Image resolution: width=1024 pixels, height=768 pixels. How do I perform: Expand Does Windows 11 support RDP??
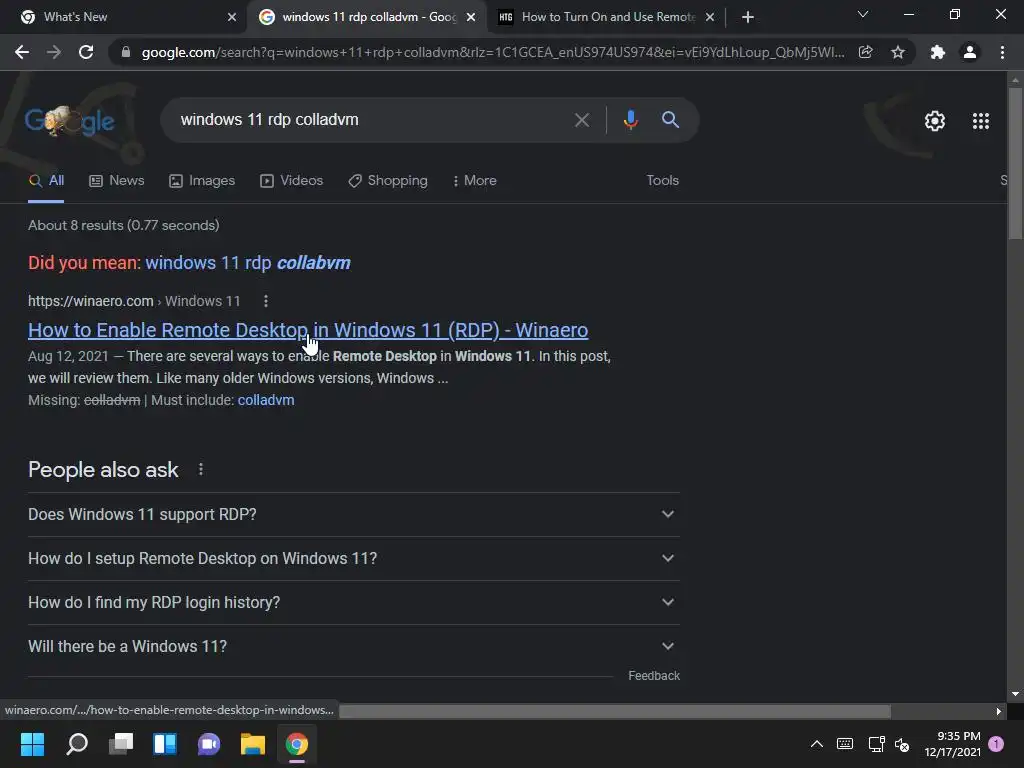pos(353,515)
